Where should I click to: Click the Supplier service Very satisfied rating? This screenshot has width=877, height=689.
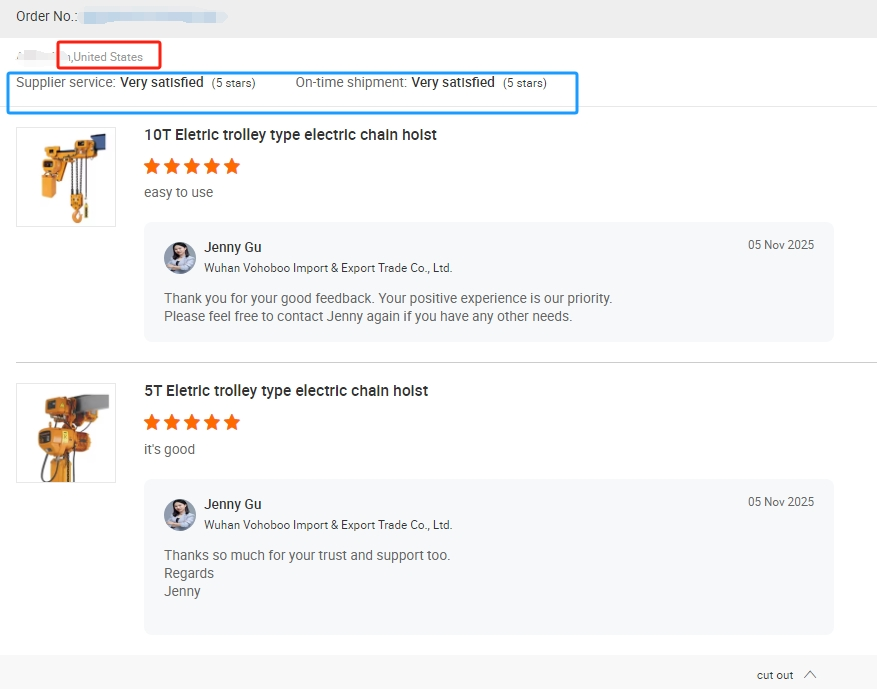click(x=161, y=83)
